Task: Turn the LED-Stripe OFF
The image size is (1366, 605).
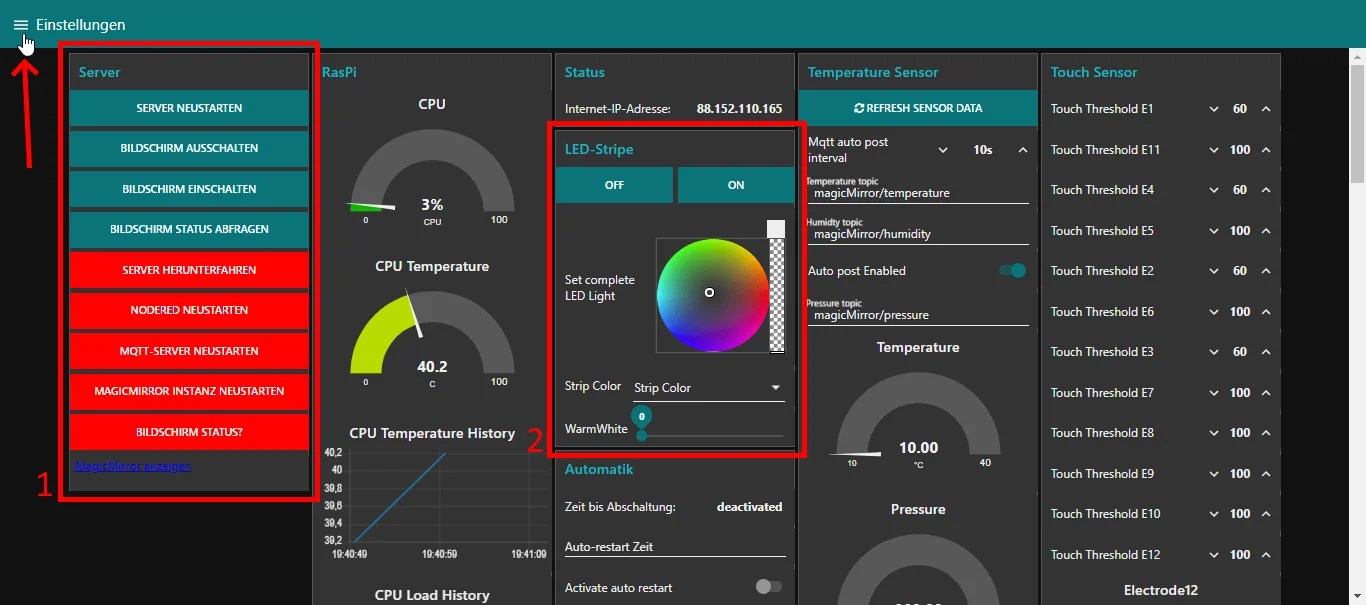Action: pos(614,185)
